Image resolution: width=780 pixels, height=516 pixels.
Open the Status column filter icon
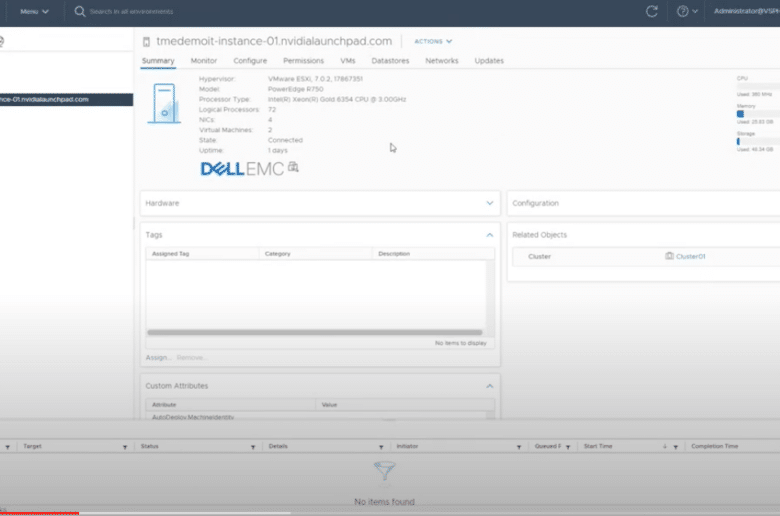[x=253, y=447]
